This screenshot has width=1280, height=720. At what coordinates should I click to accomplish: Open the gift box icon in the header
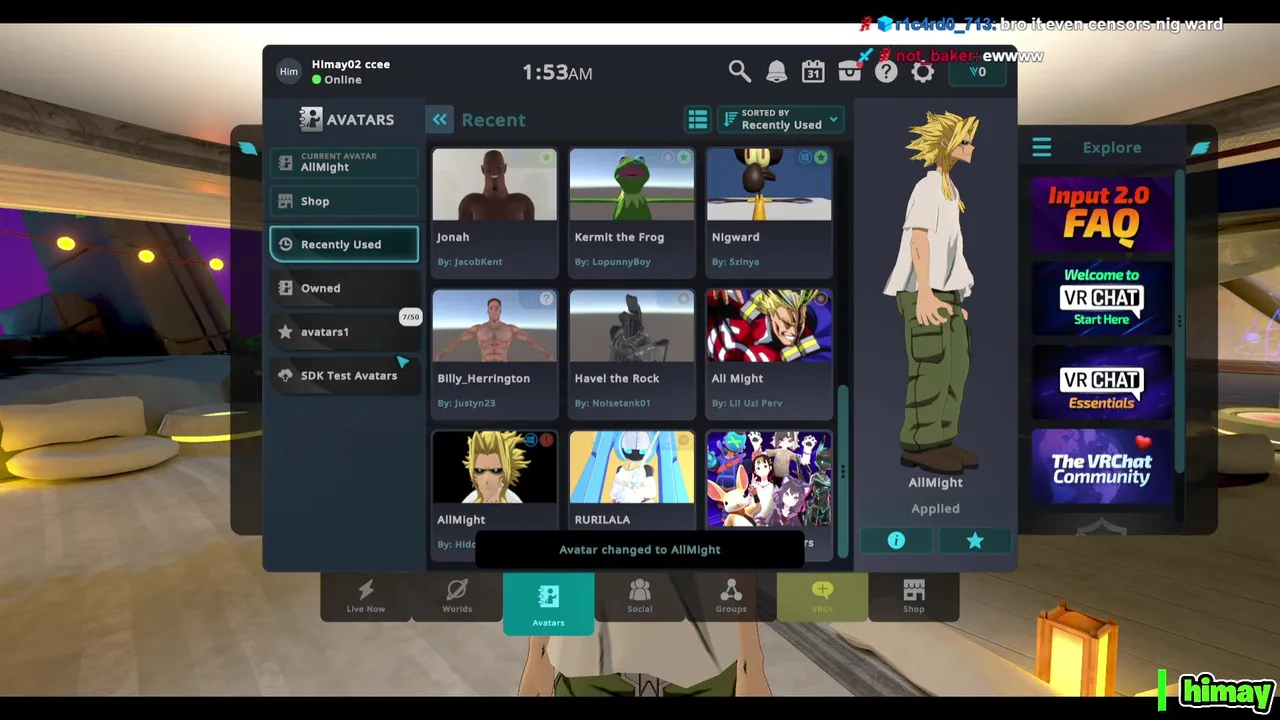850,71
